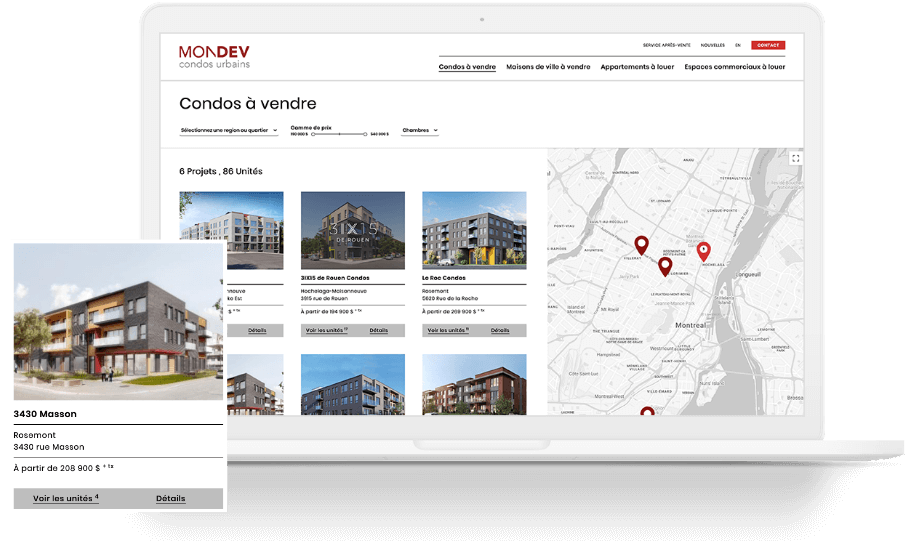908x541 pixels.
Task: Click the Montreal label on the map
Action: (690, 325)
